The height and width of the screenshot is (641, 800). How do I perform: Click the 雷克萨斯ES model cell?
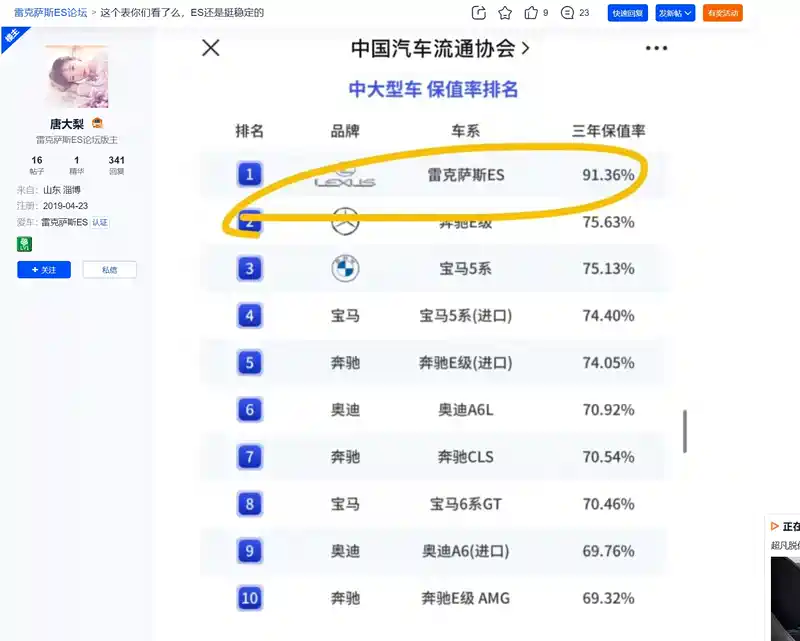click(466, 175)
